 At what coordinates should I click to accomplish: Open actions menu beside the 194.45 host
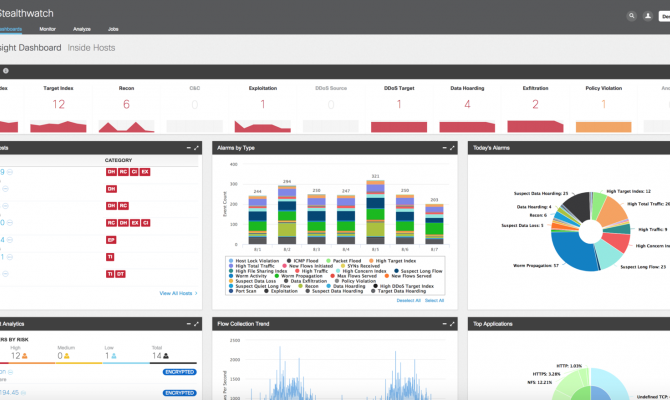(24, 393)
